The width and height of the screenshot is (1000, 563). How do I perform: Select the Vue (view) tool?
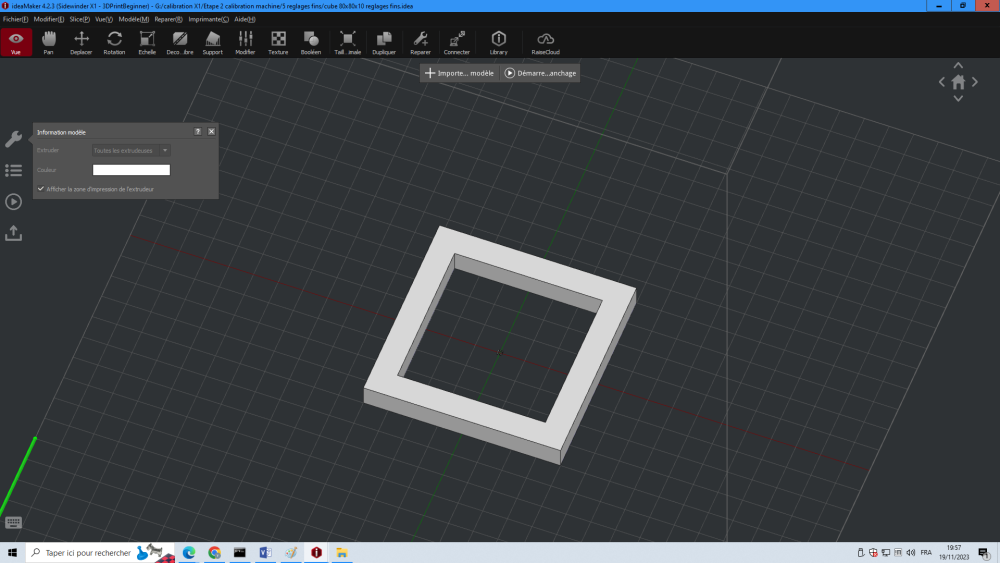coord(16,43)
